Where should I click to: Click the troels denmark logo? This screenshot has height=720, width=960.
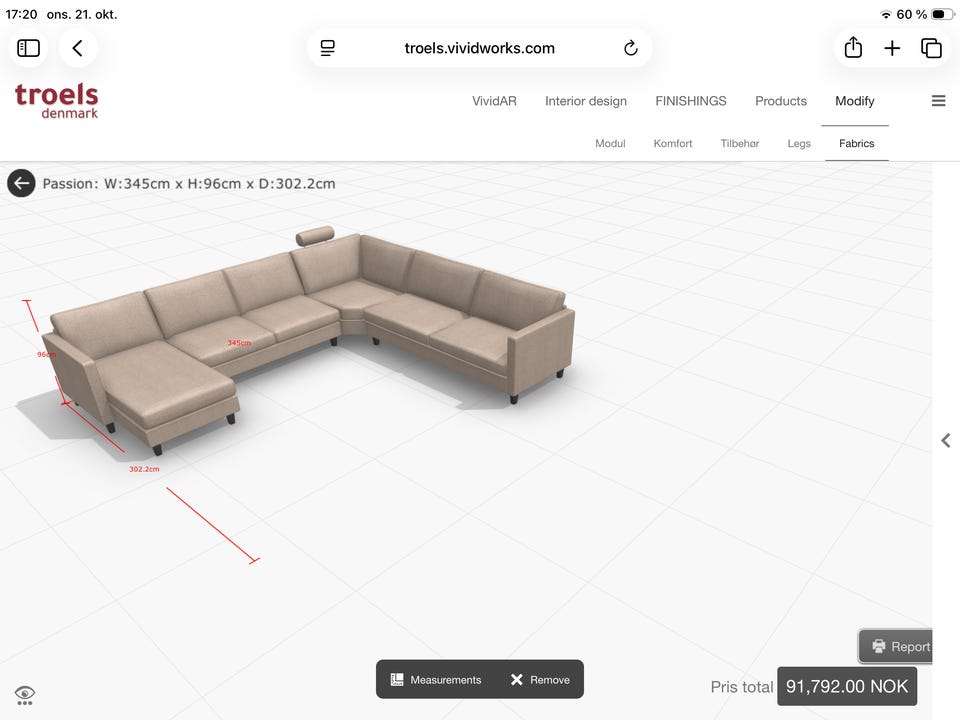coord(56,100)
